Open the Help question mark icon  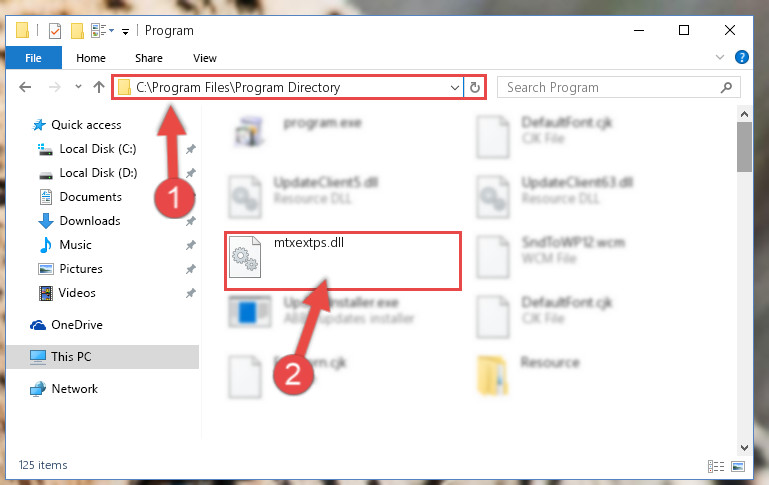pyautogui.click(x=742, y=57)
